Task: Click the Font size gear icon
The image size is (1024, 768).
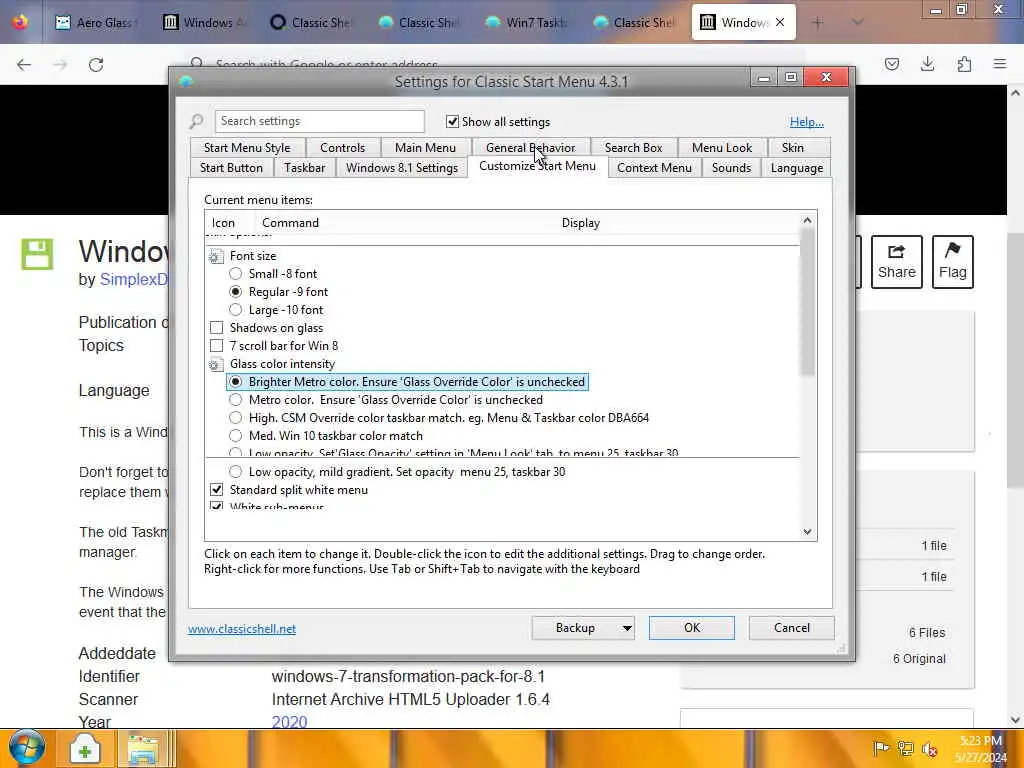Action: click(x=216, y=256)
